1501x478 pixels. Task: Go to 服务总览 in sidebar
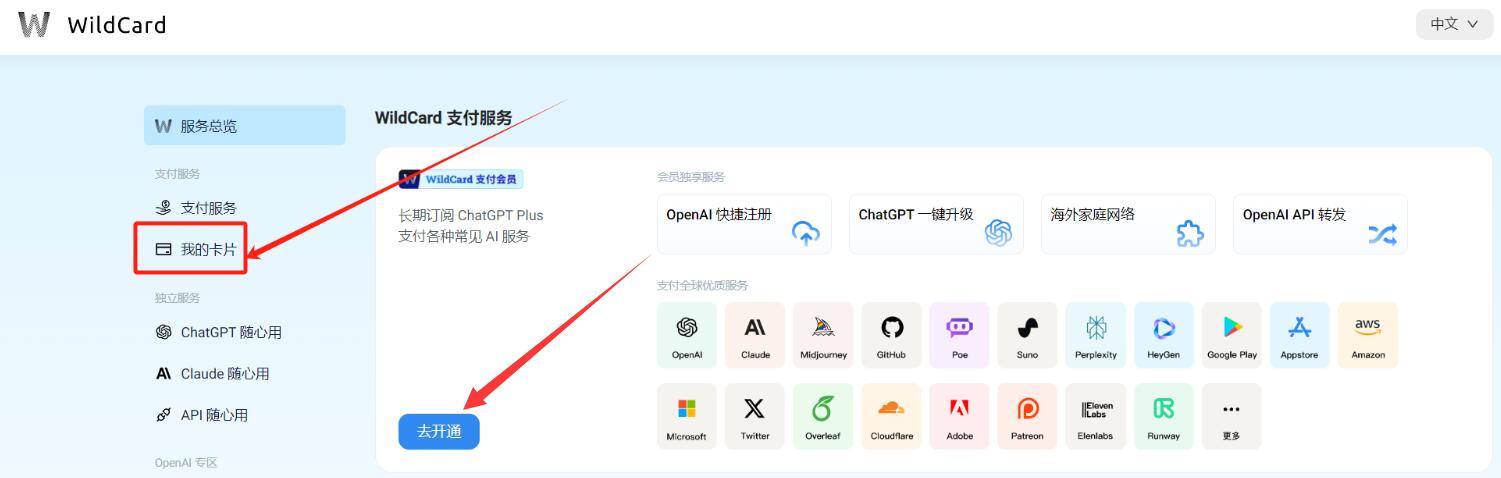(245, 126)
